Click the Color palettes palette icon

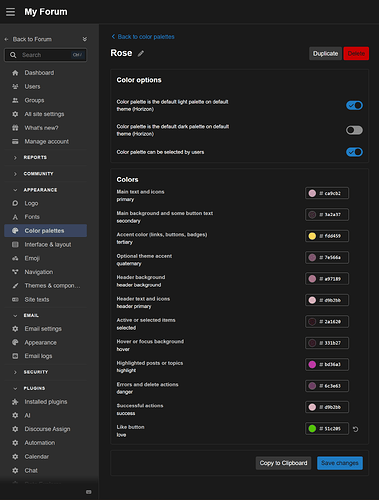[x=15, y=231]
